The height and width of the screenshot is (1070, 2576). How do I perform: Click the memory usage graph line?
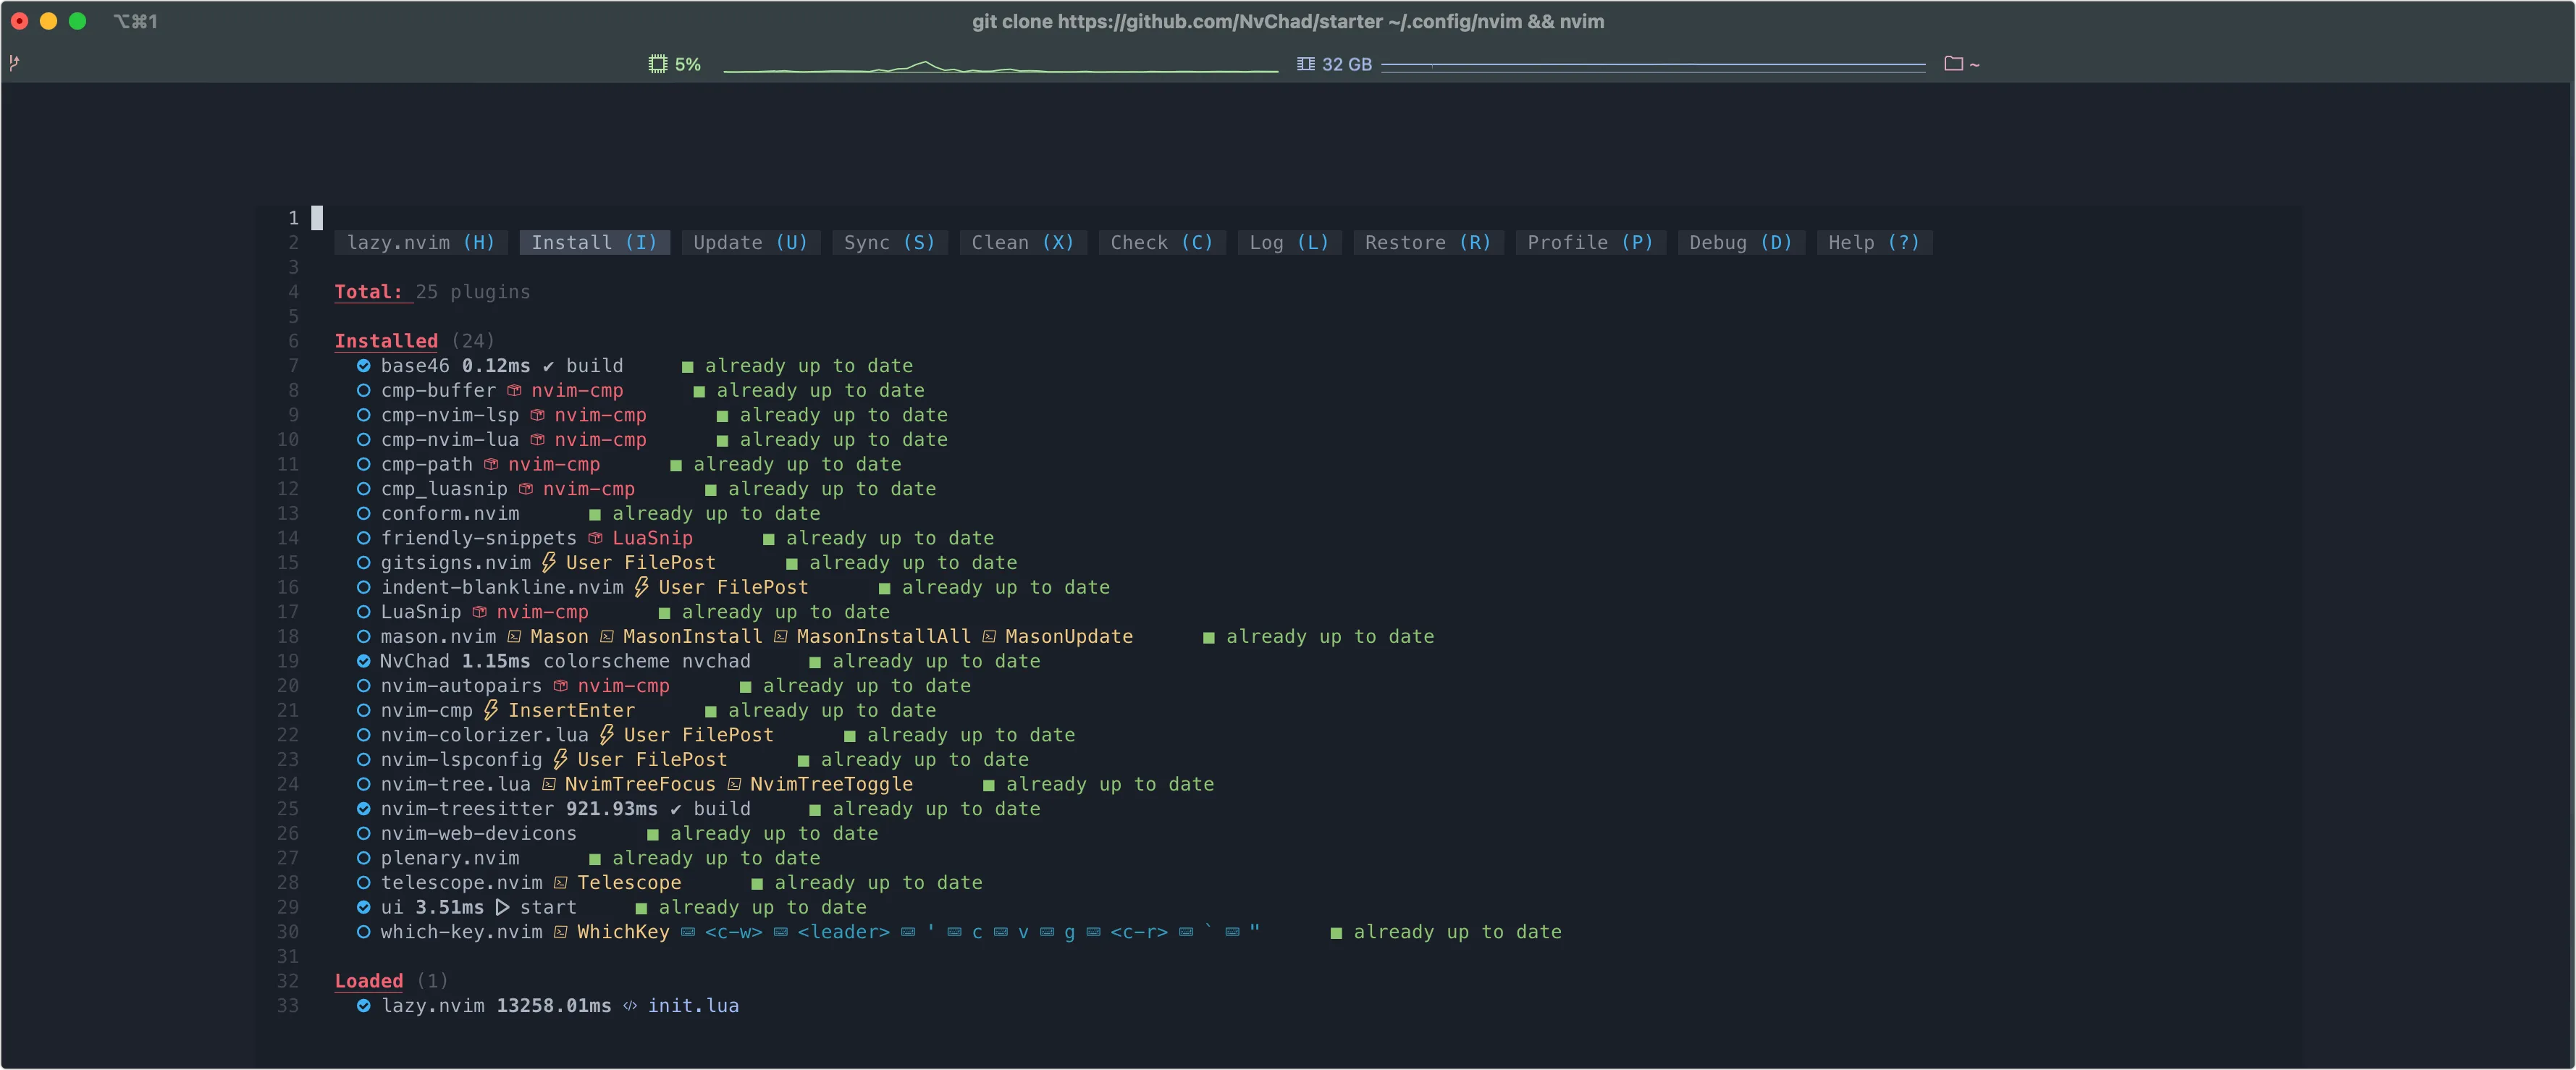pos(1652,65)
